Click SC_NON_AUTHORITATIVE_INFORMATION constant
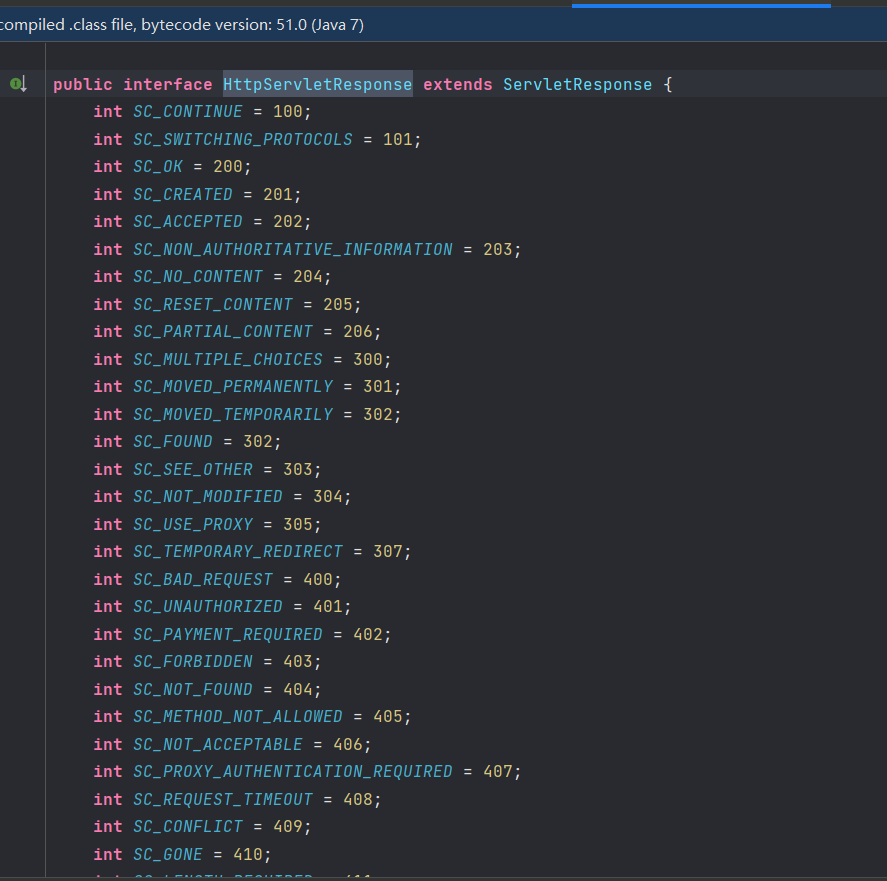 pyautogui.click(x=293, y=249)
